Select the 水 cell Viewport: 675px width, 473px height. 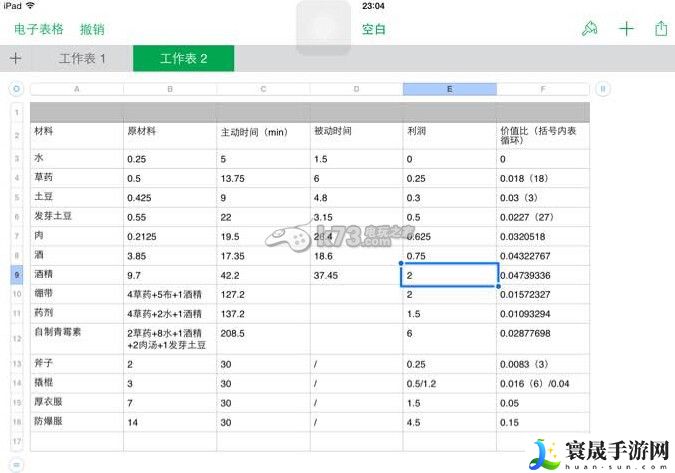[77, 159]
